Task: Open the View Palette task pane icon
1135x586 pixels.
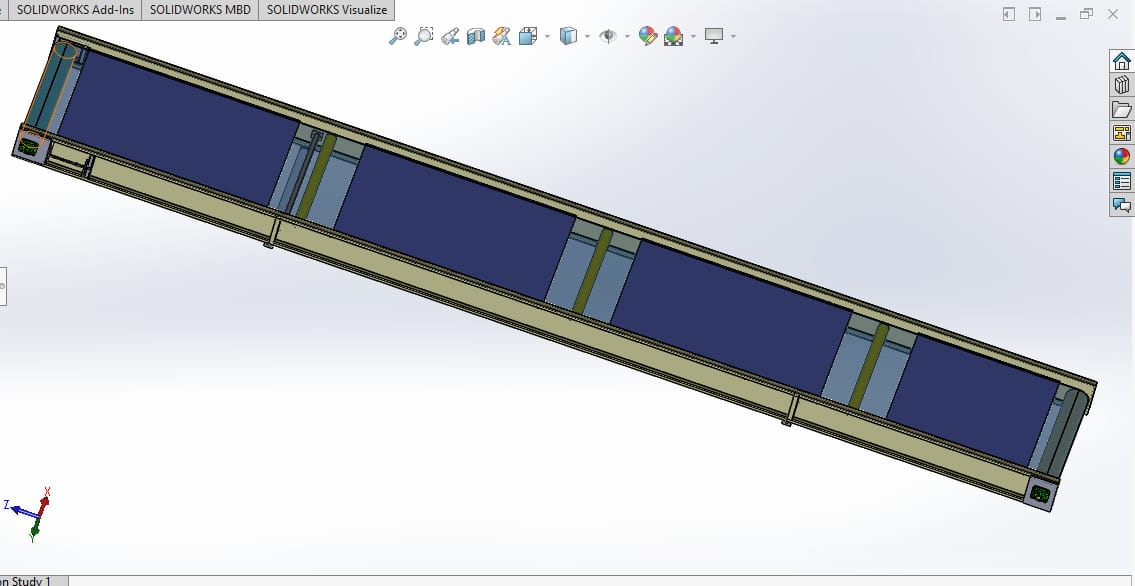Action: point(1121,133)
